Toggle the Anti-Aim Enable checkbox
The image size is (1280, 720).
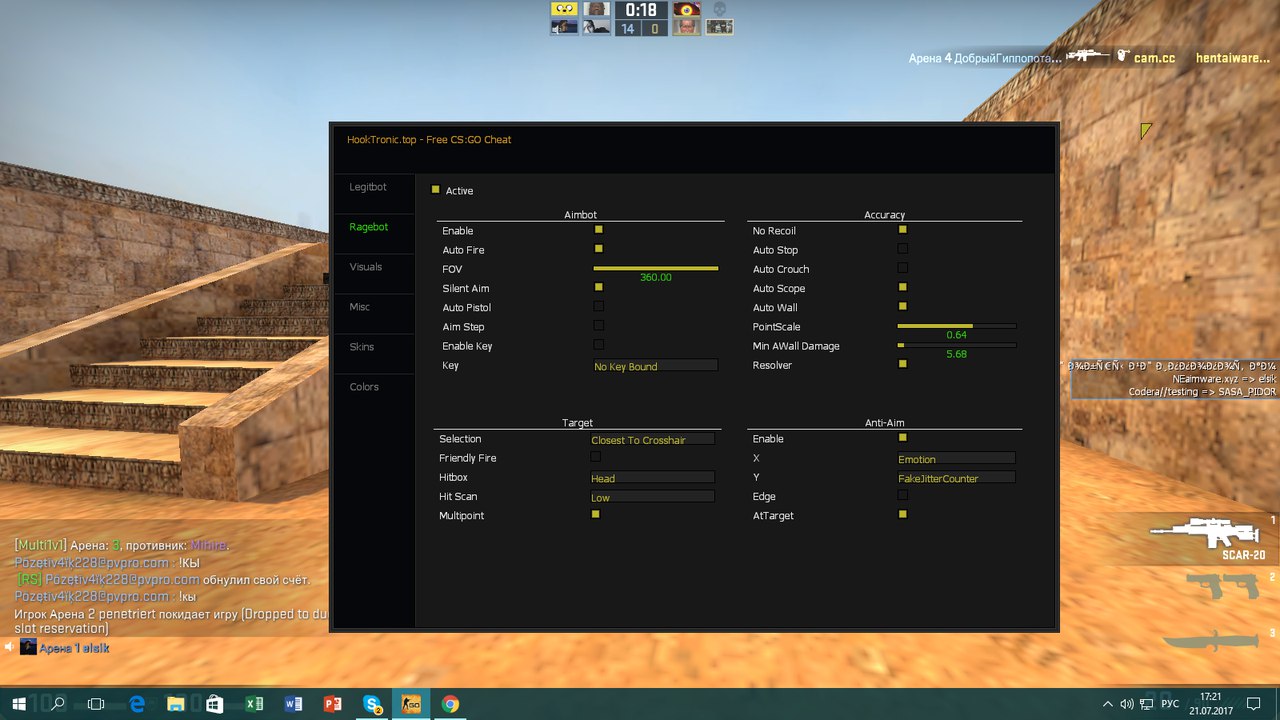pyautogui.click(x=902, y=437)
